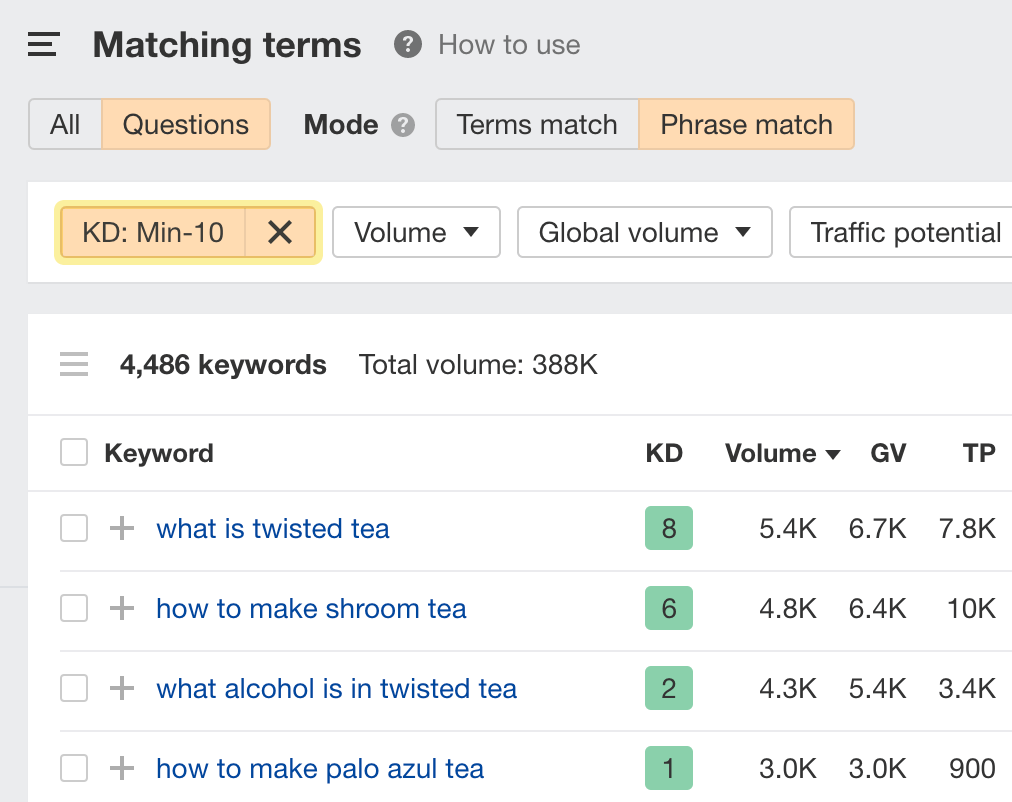Open the hamburger sidebar menu

[43, 45]
